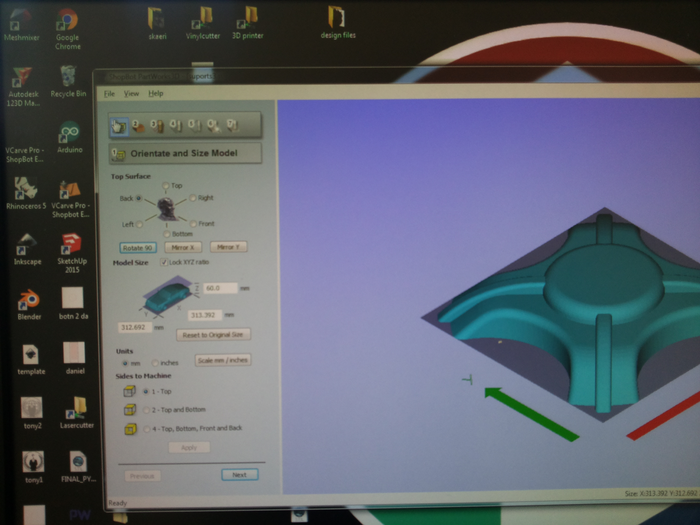This screenshot has height=525, width=700.
Task: Select Left as the top surface
Action: tap(139, 224)
